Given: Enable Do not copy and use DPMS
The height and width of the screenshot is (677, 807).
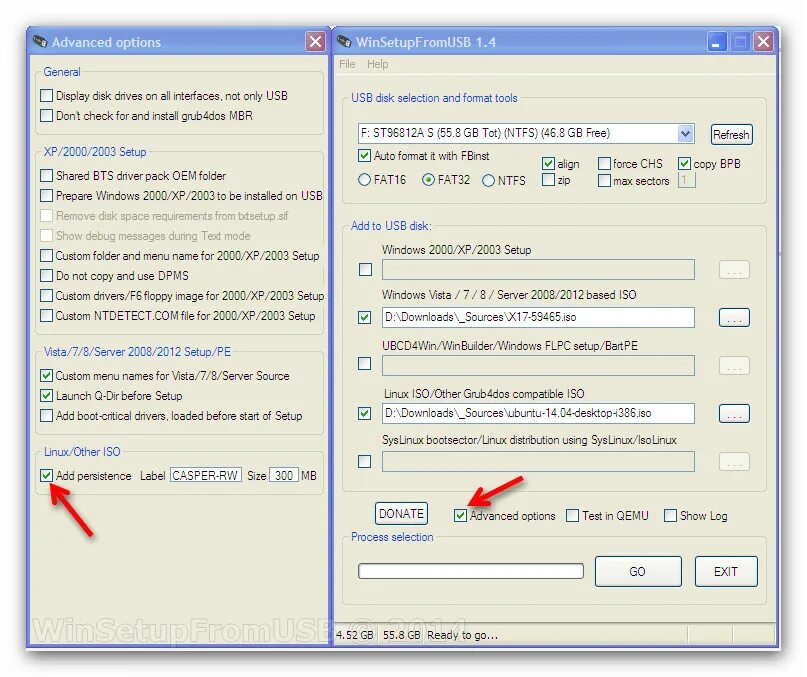Looking at the screenshot, I should [46, 275].
